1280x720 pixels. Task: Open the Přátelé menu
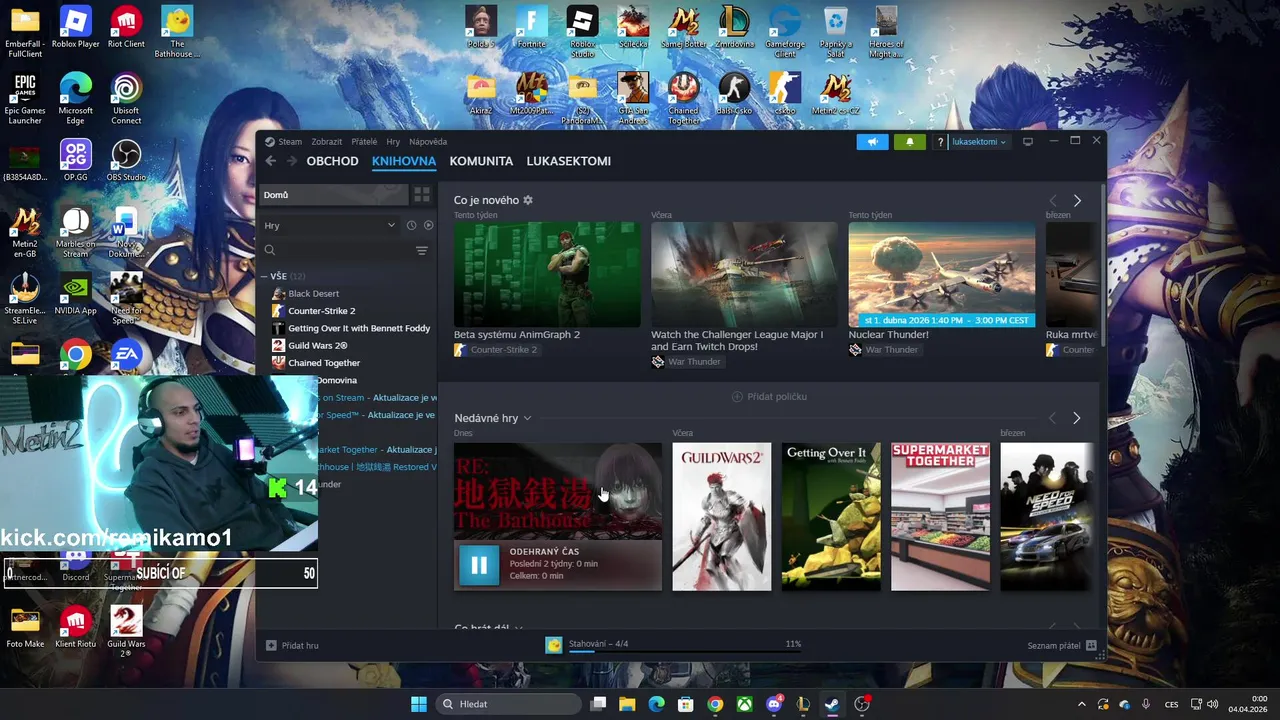(x=364, y=142)
